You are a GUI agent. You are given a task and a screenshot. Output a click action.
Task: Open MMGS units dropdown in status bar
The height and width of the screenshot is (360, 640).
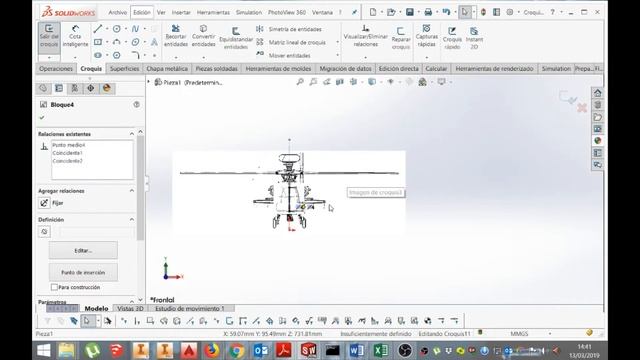[550, 334]
